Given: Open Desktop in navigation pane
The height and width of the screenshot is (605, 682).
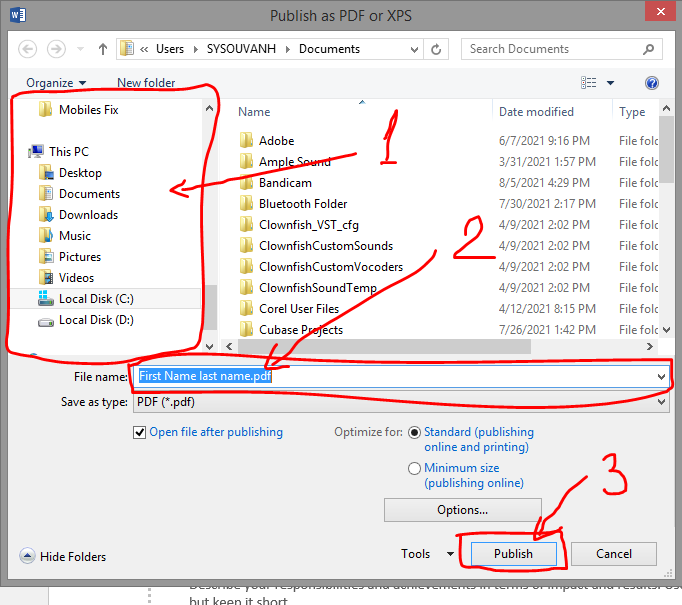Looking at the screenshot, I should 70,173.
